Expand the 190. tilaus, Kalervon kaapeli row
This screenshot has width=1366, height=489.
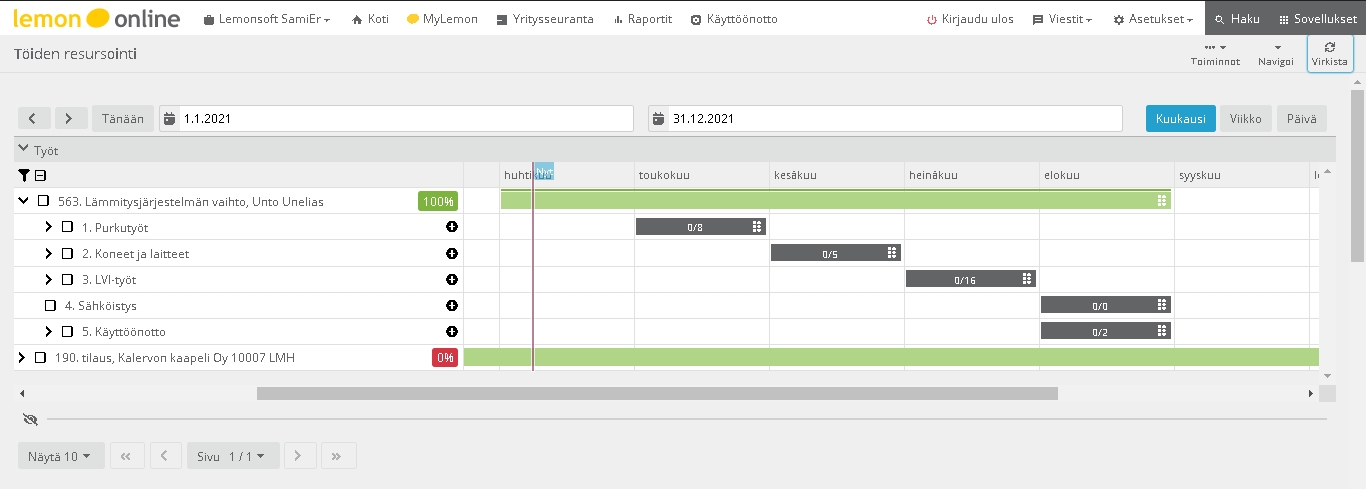point(22,357)
